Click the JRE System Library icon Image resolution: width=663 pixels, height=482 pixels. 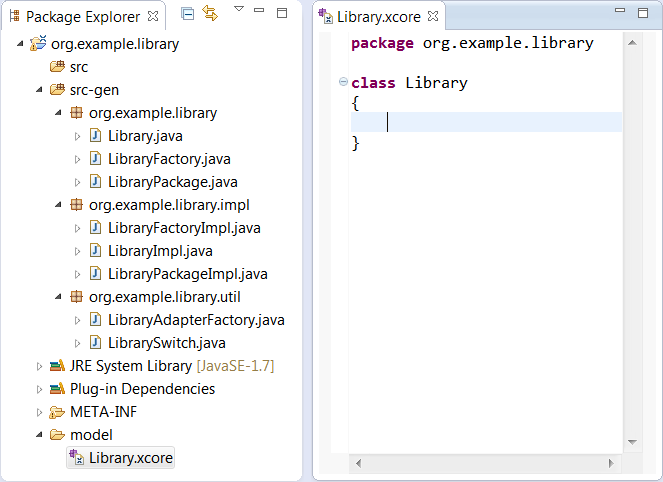coord(58,365)
